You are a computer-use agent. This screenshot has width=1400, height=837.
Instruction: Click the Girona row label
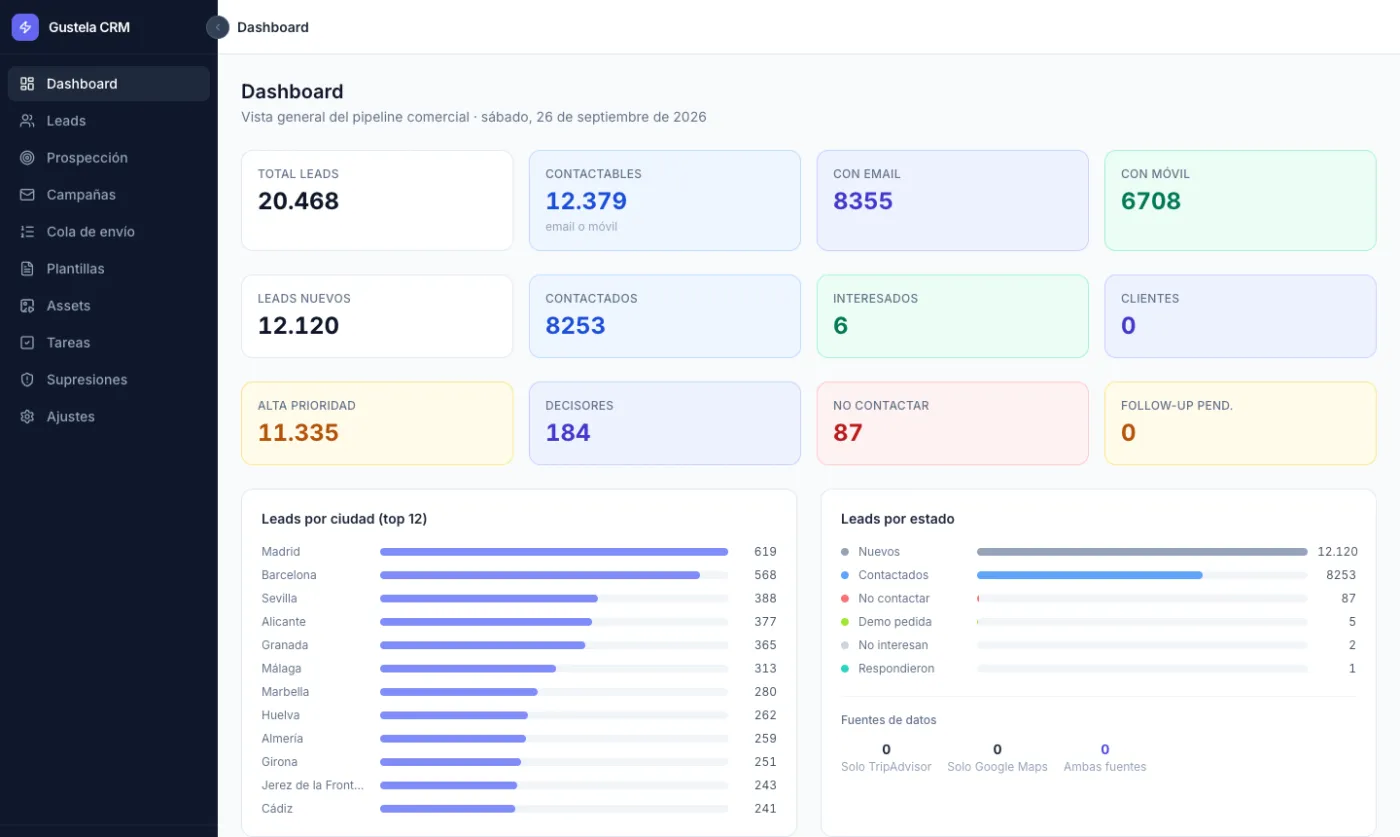click(280, 762)
